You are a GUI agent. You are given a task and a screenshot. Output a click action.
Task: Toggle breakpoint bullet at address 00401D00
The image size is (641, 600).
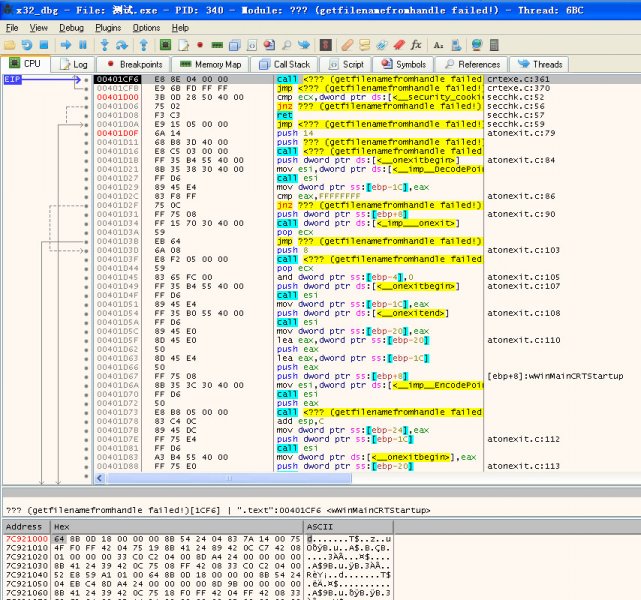[86, 97]
